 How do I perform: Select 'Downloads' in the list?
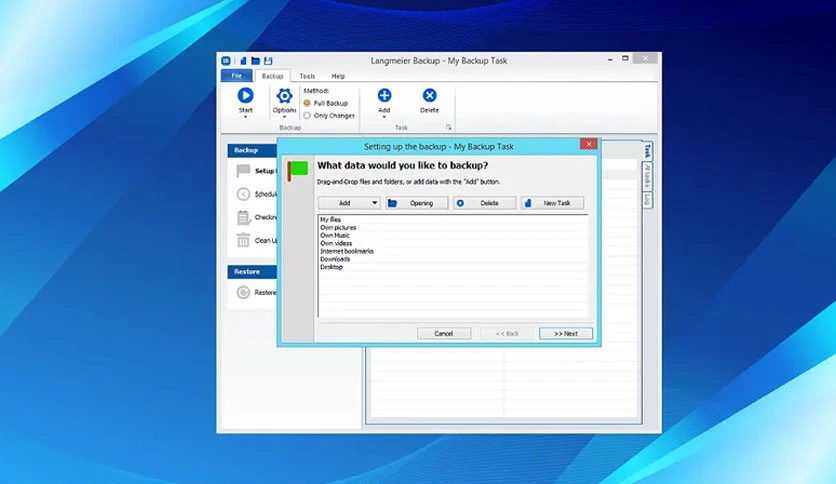pyautogui.click(x=335, y=259)
